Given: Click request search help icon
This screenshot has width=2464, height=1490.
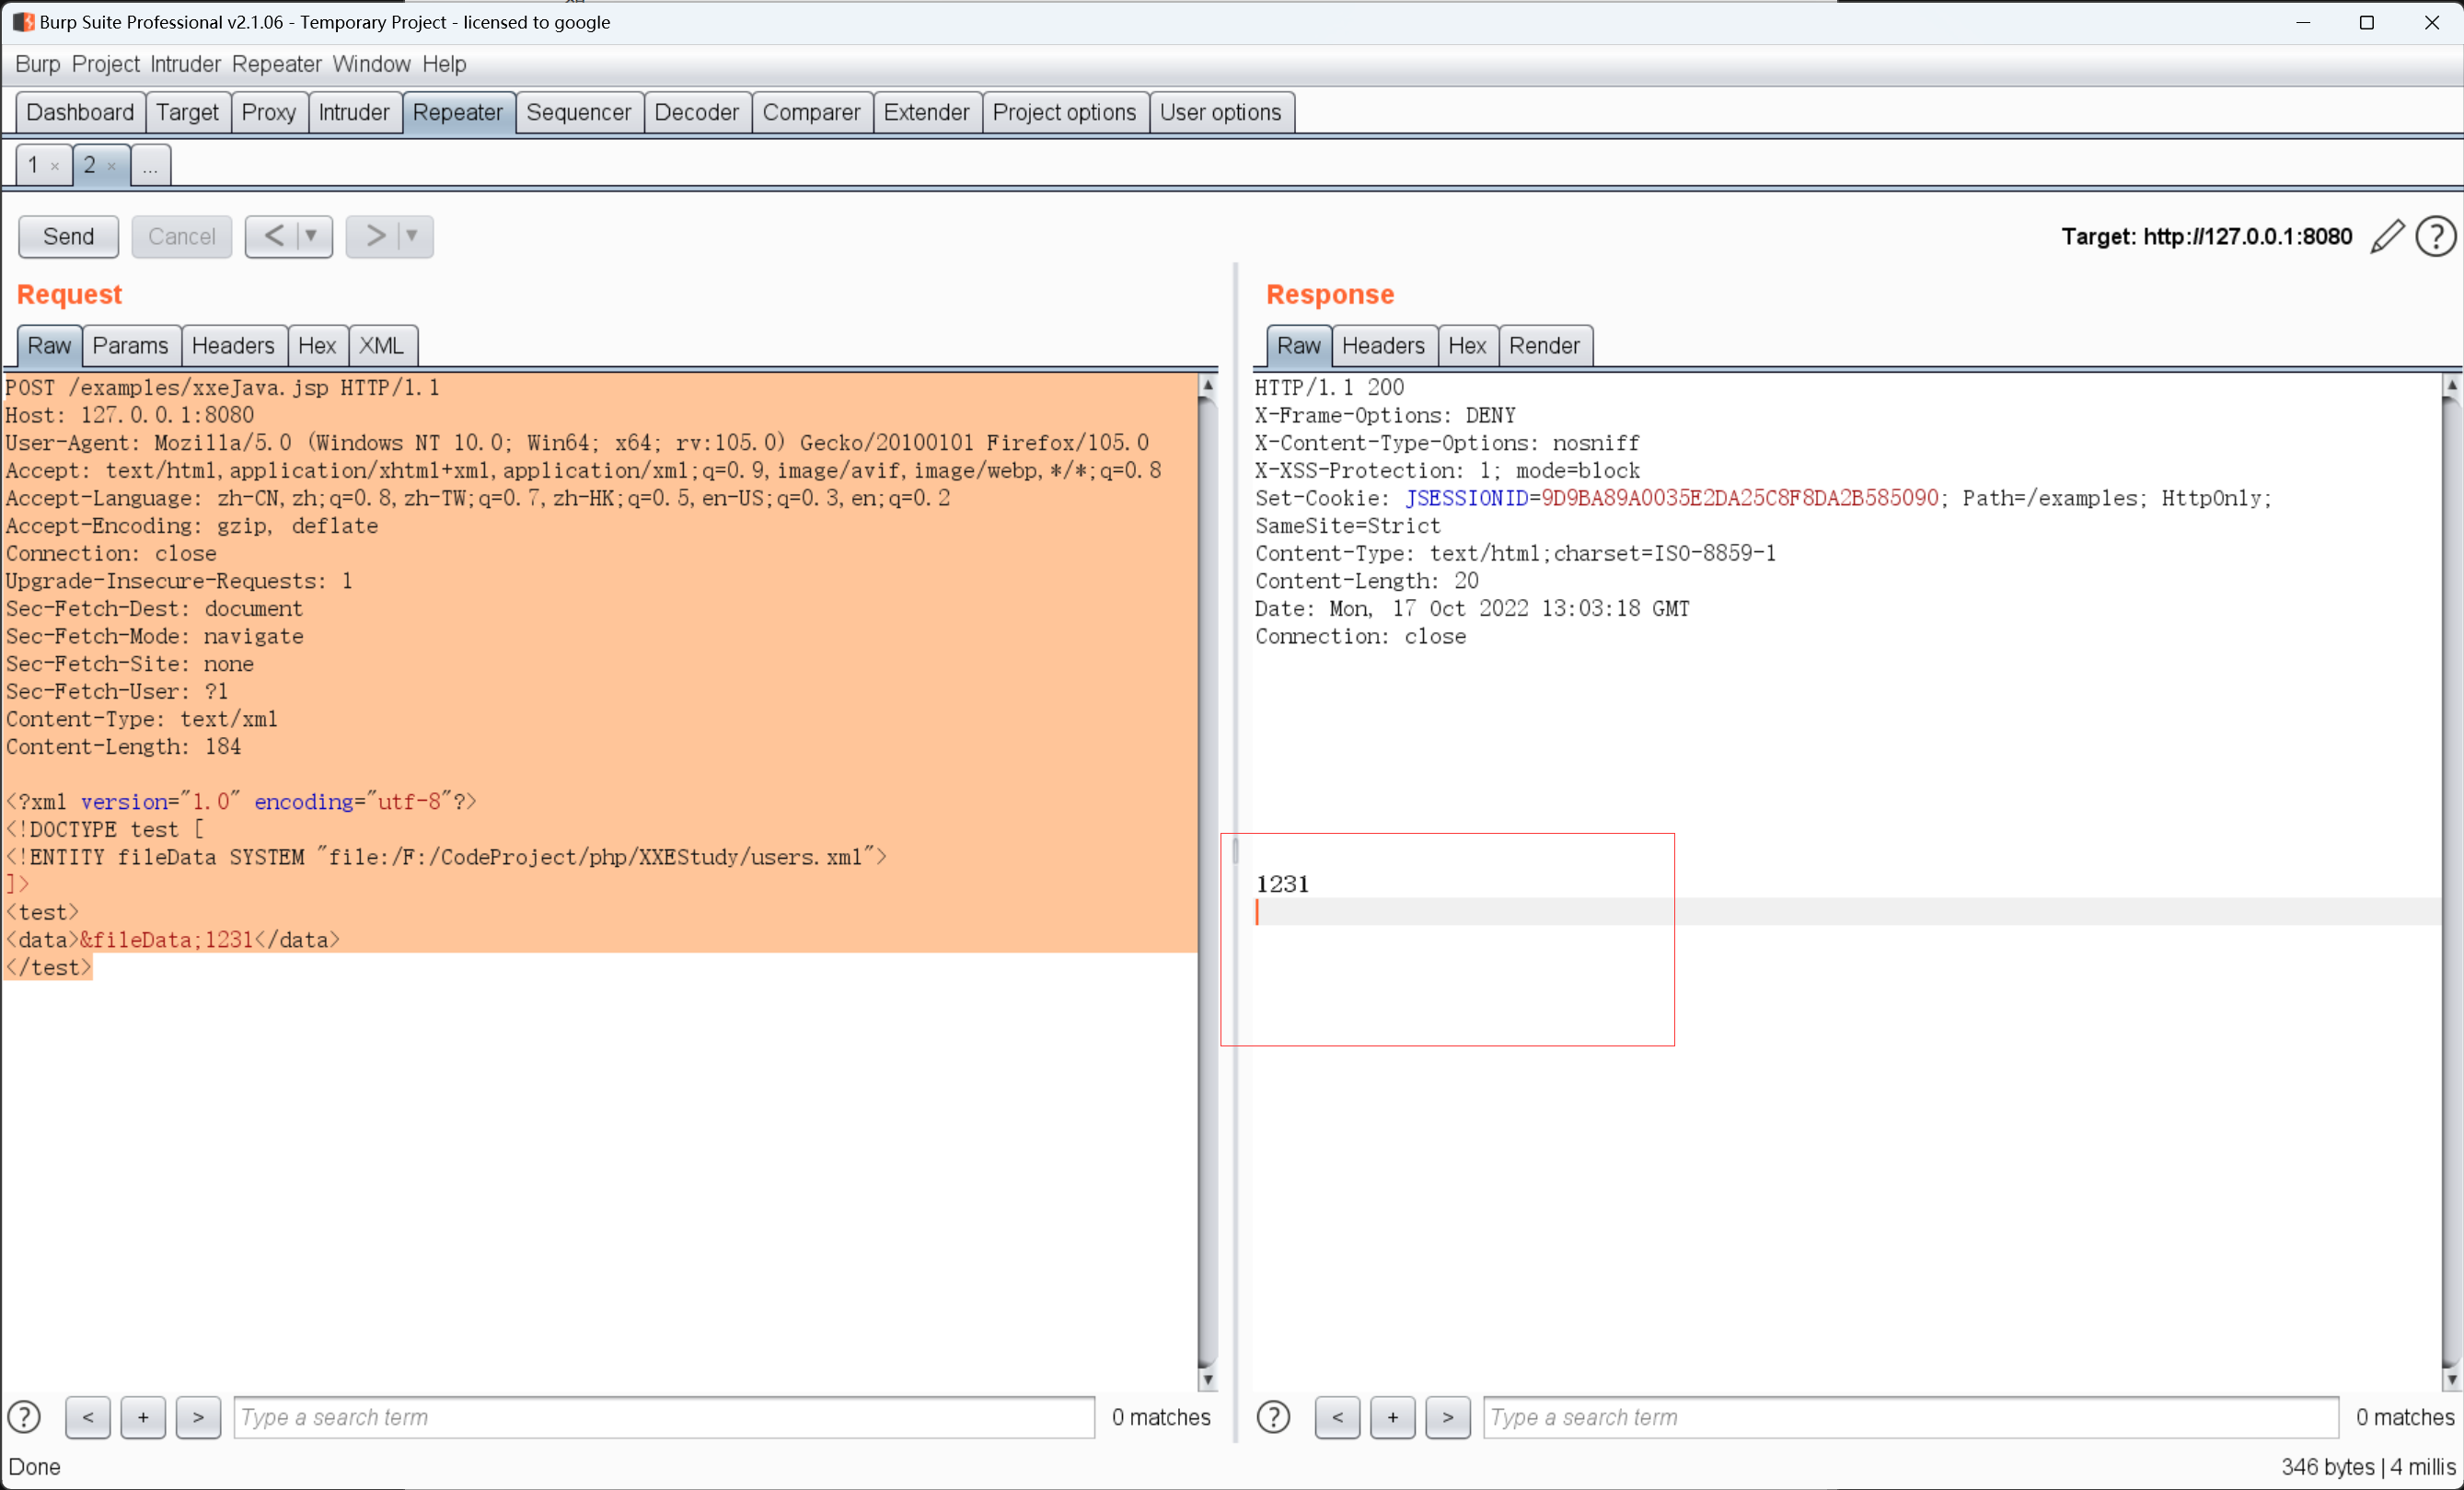Looking at the screenshot, I should (x=24, y=1417).
